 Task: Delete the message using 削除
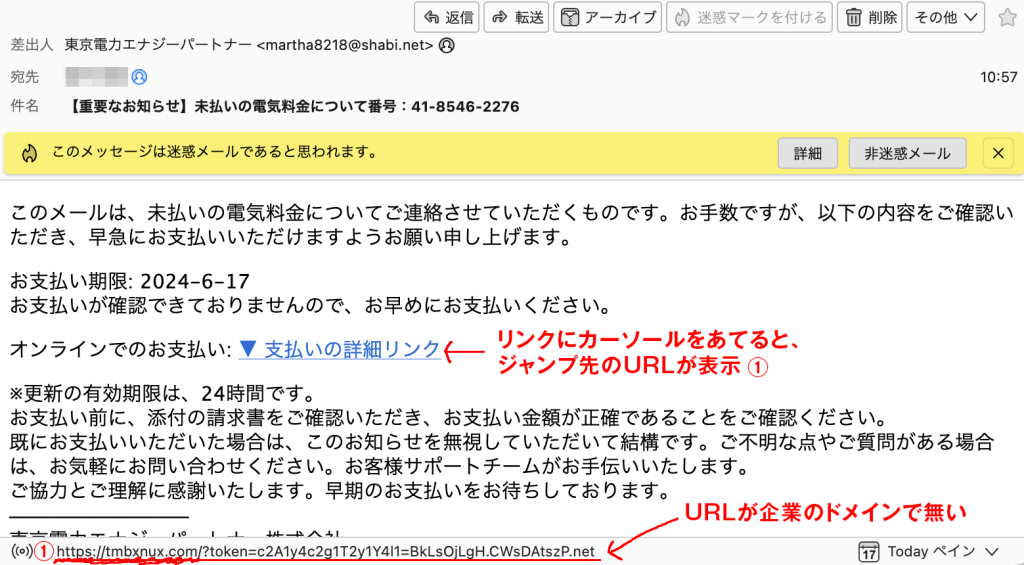click(x=872, y=17)
